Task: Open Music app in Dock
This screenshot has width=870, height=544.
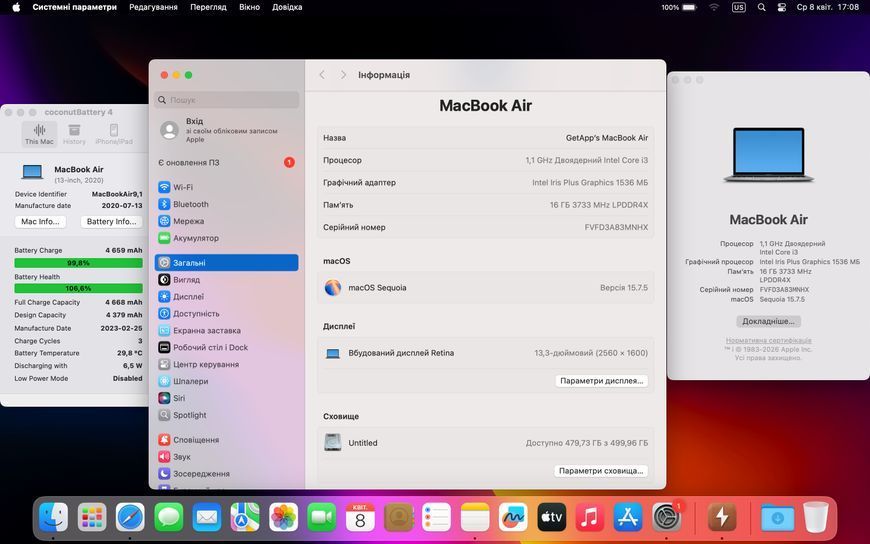Action: pyautogui.click(x=590, y=517)
